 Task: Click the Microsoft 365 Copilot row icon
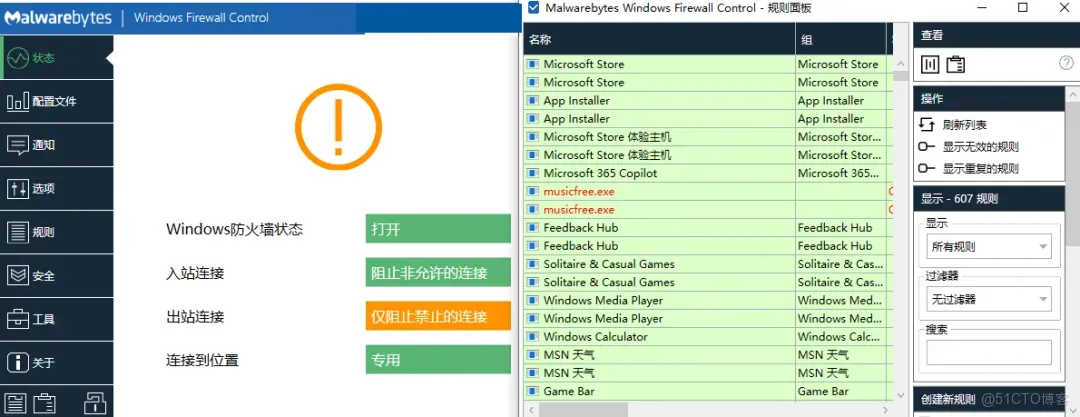[x=532, y=173]
